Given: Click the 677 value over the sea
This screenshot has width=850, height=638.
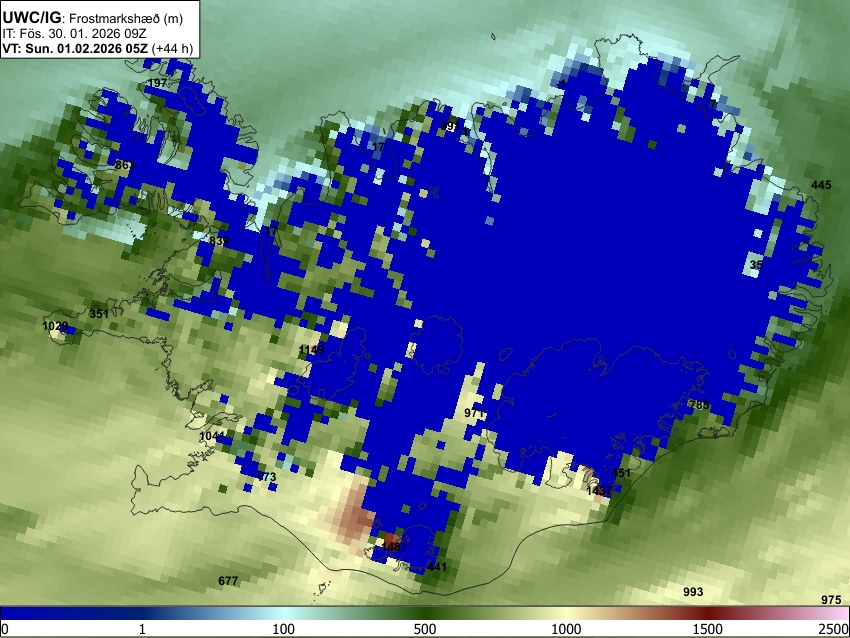Looking at the screenshot, I should click(228, 581).
